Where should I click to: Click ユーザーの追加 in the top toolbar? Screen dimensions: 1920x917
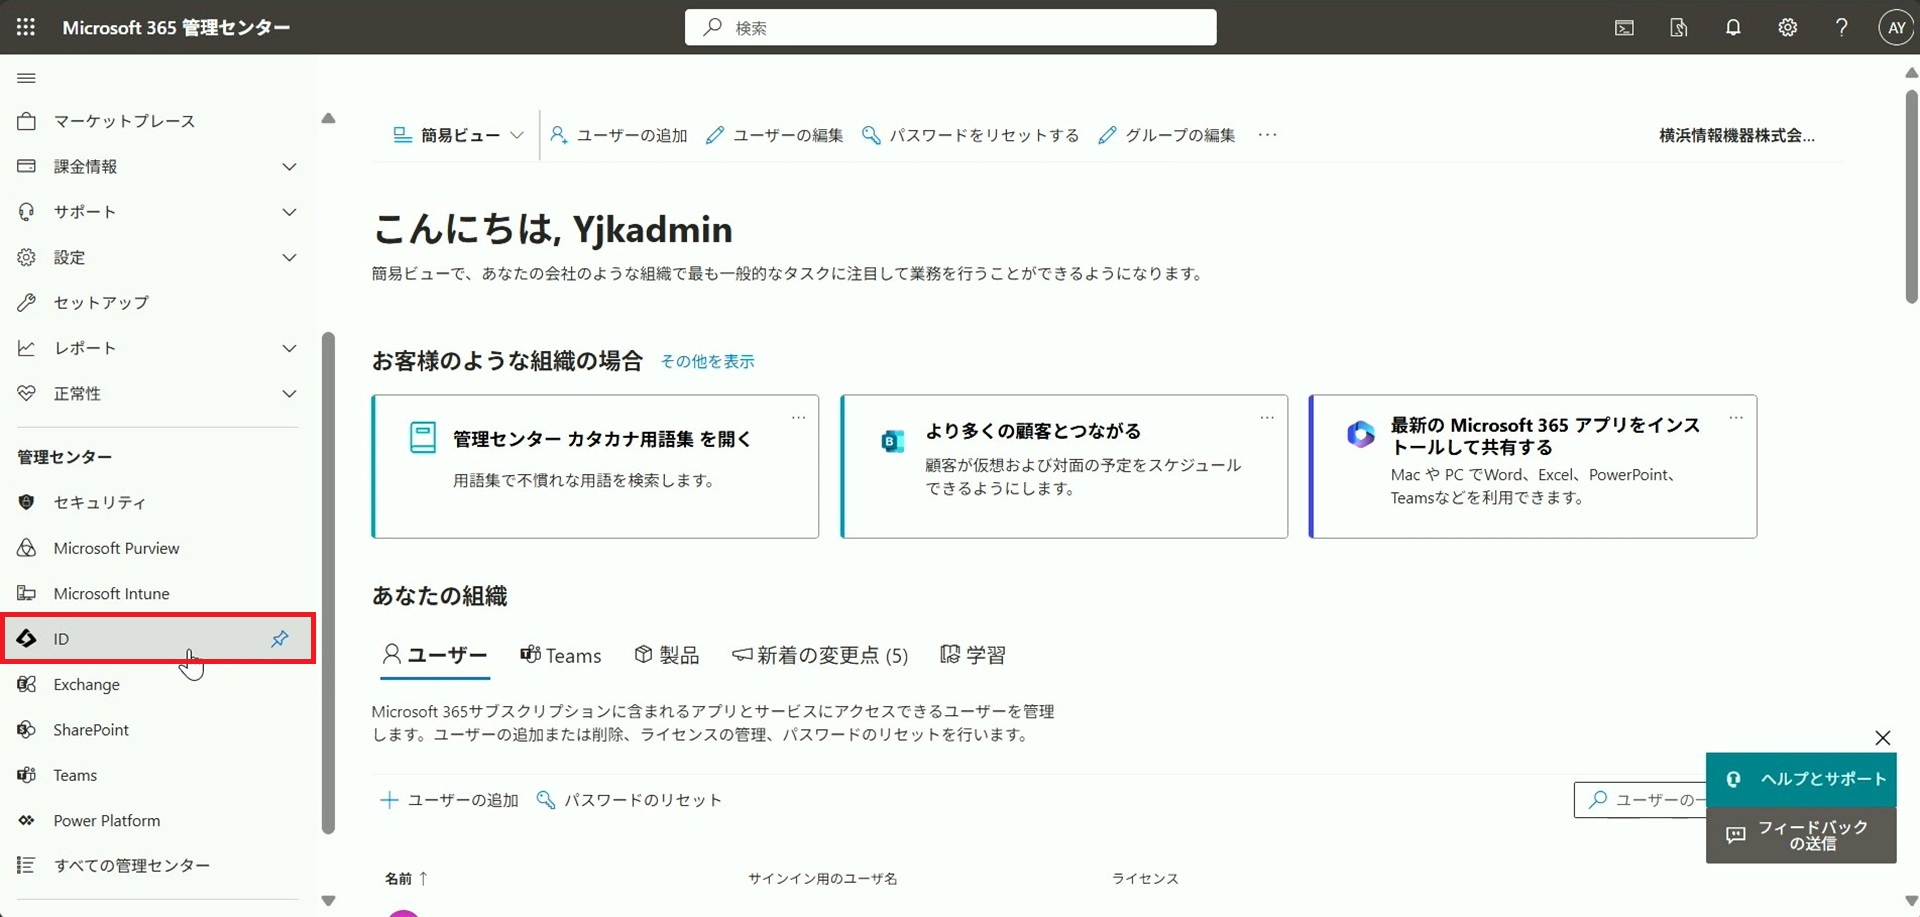pos(619,135)
